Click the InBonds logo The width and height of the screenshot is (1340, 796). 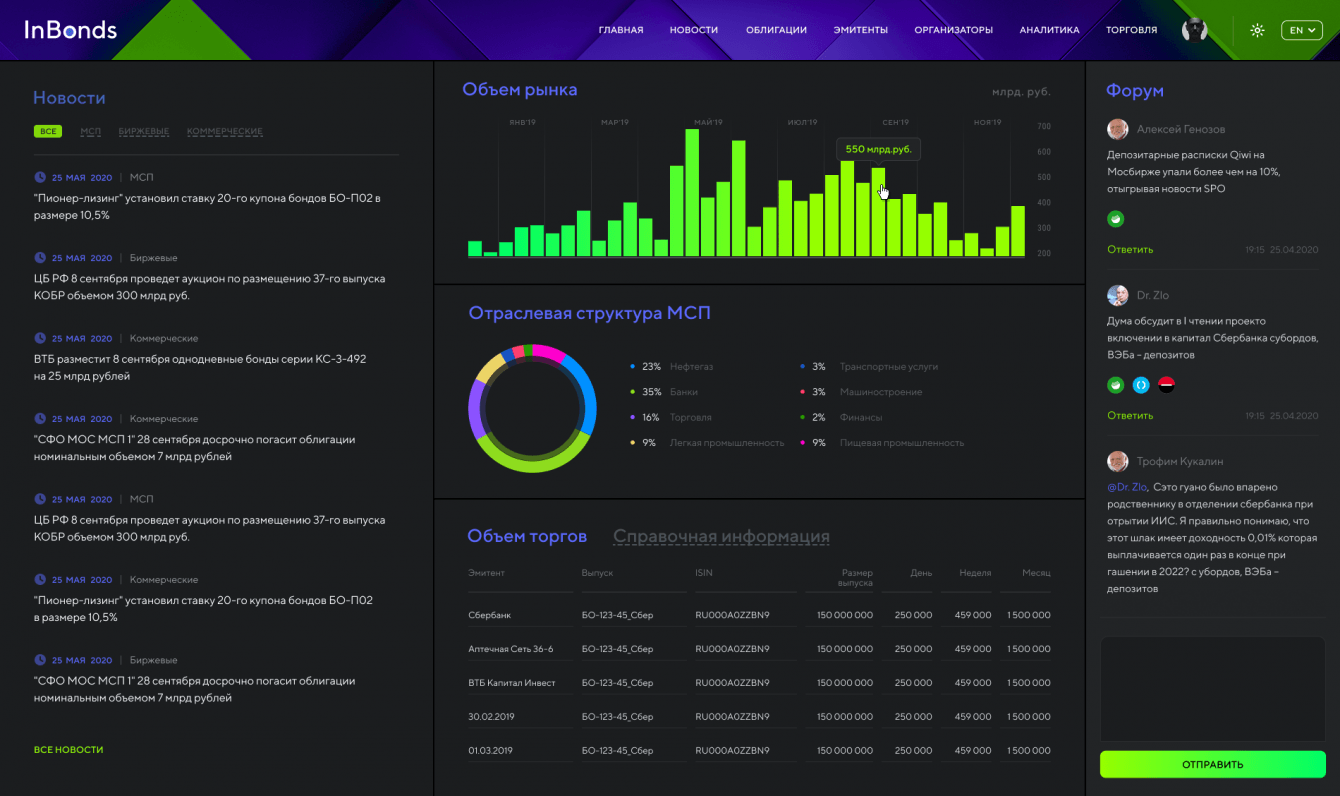(x=70, y=30)
